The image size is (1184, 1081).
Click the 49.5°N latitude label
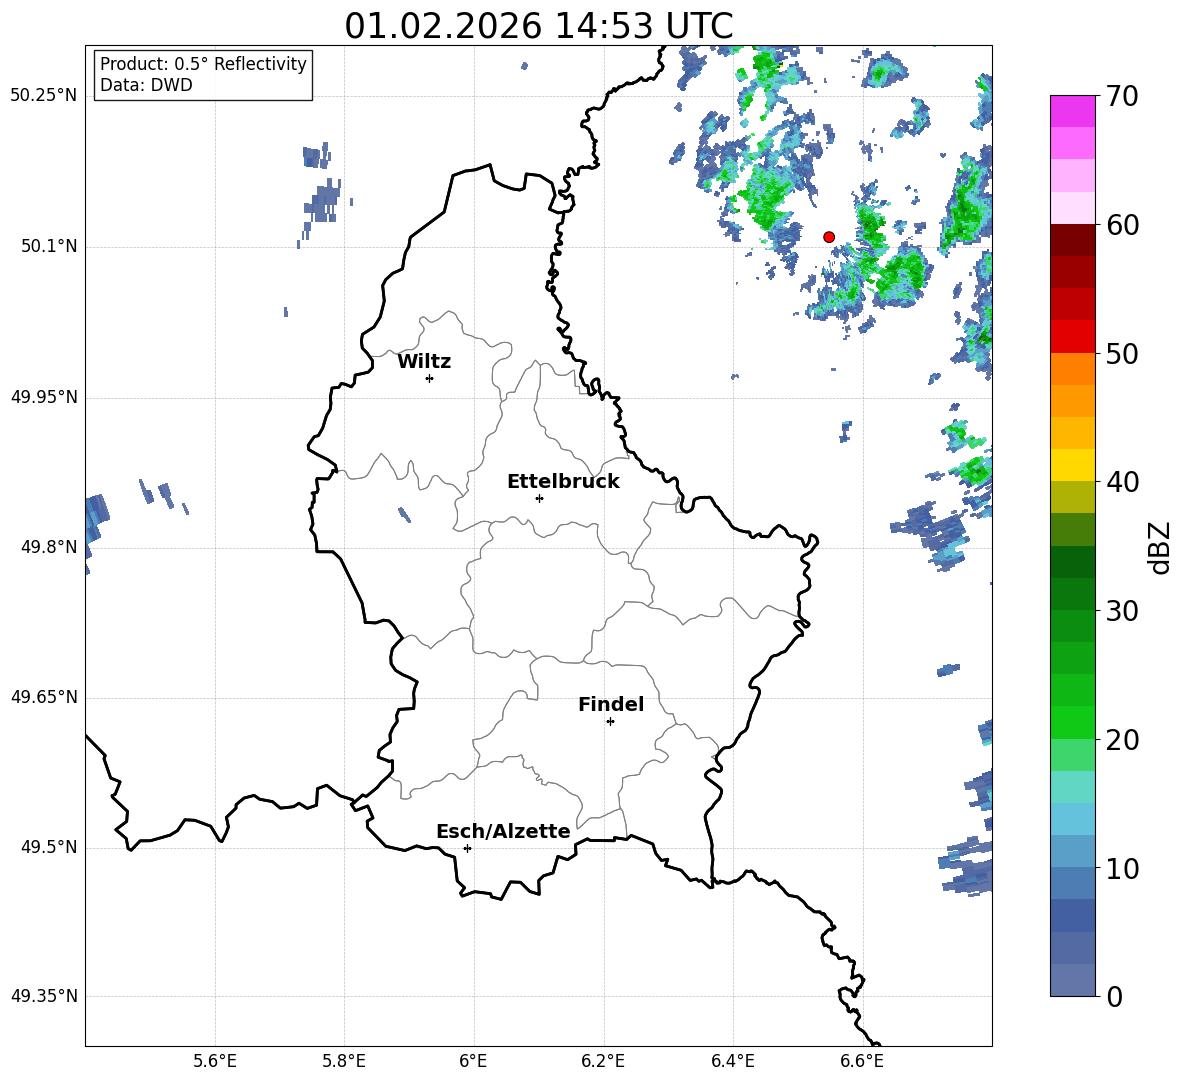click(x=49, y=846)
